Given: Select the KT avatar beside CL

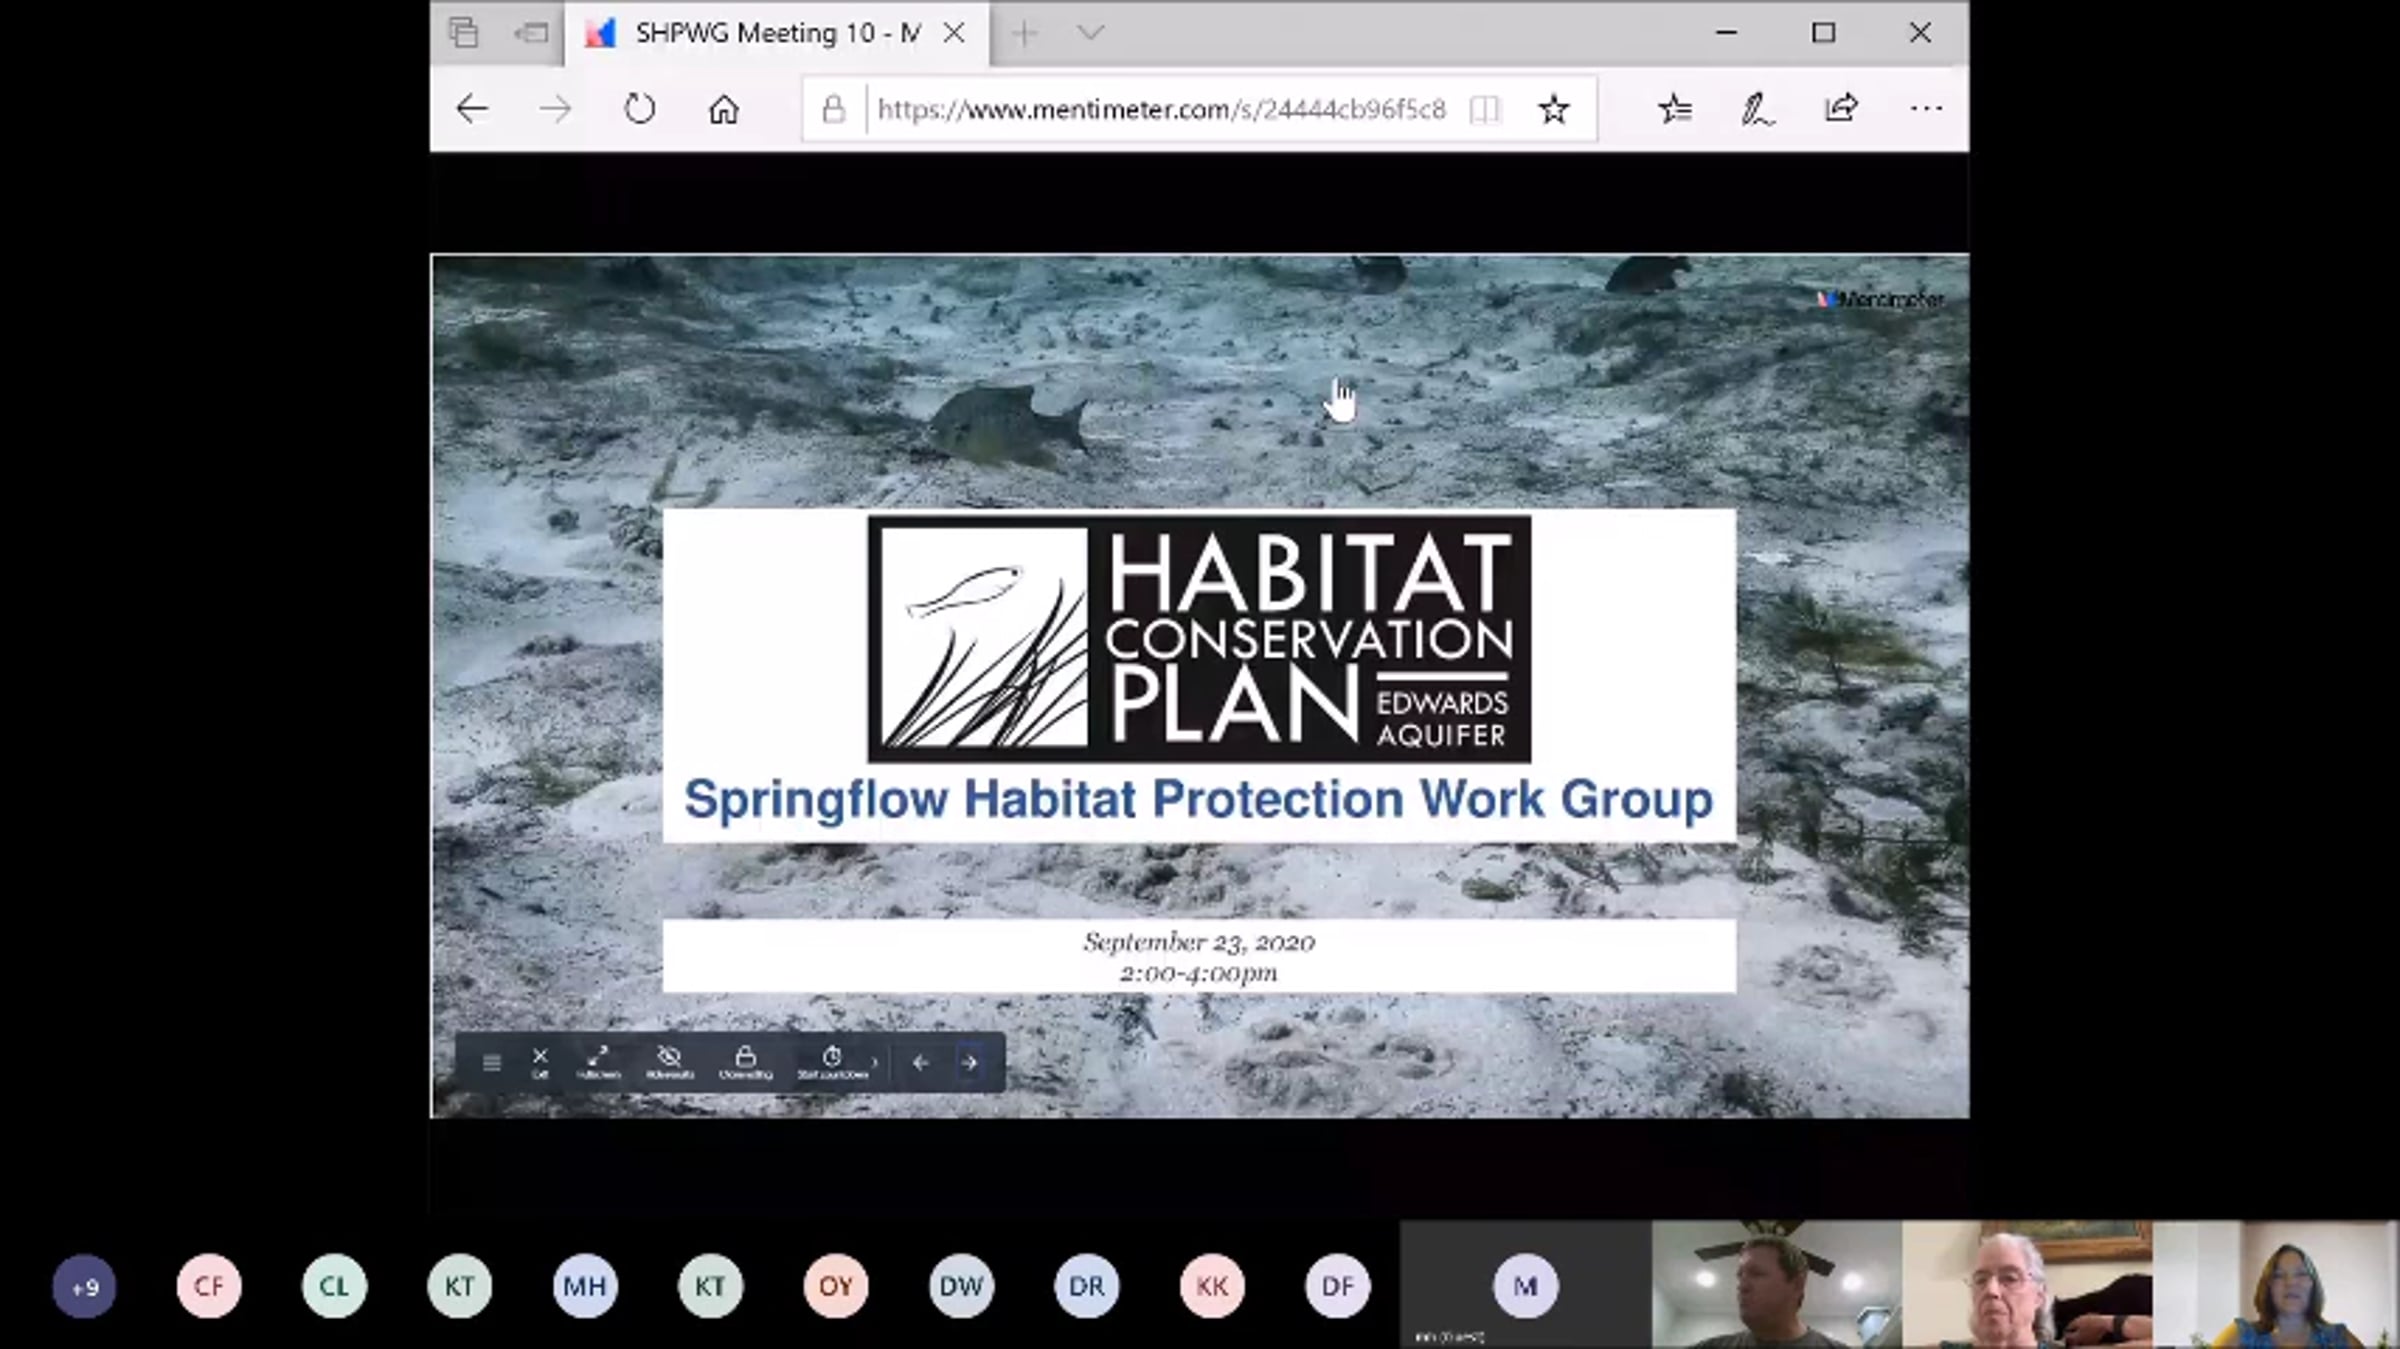Looking at the screenshot, I should 460,1286.
